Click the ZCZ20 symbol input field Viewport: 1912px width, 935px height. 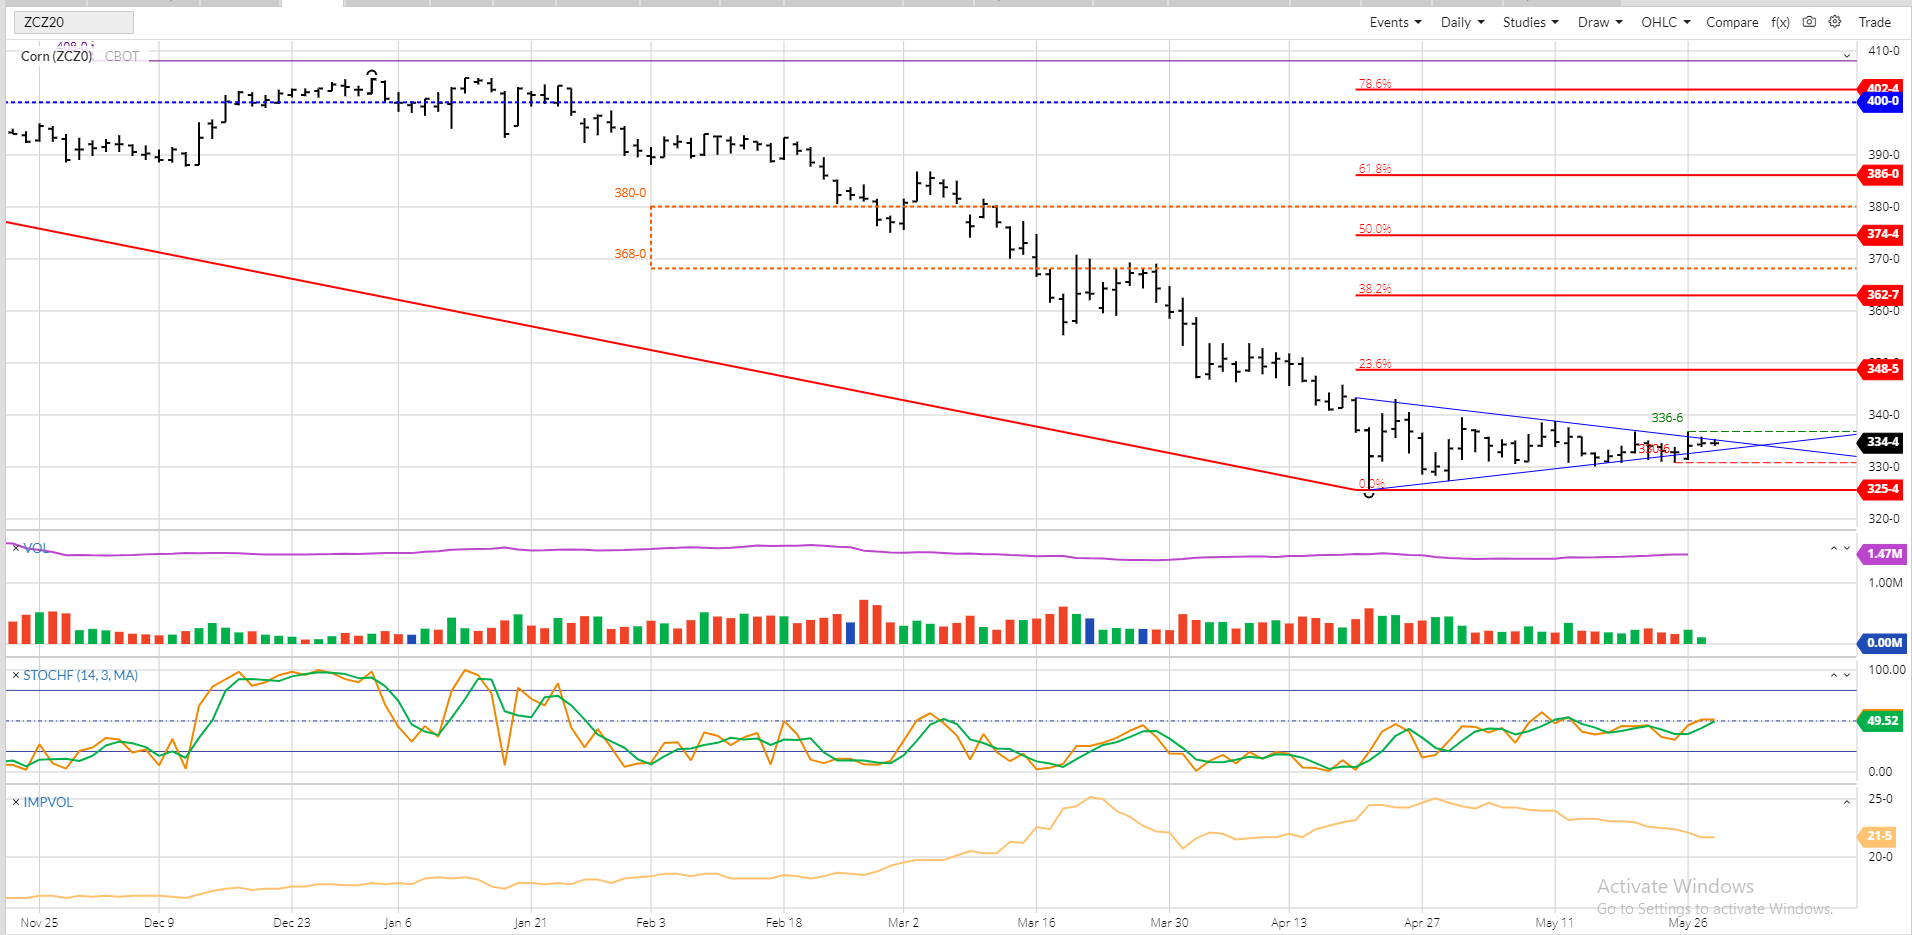click(74, 22)
